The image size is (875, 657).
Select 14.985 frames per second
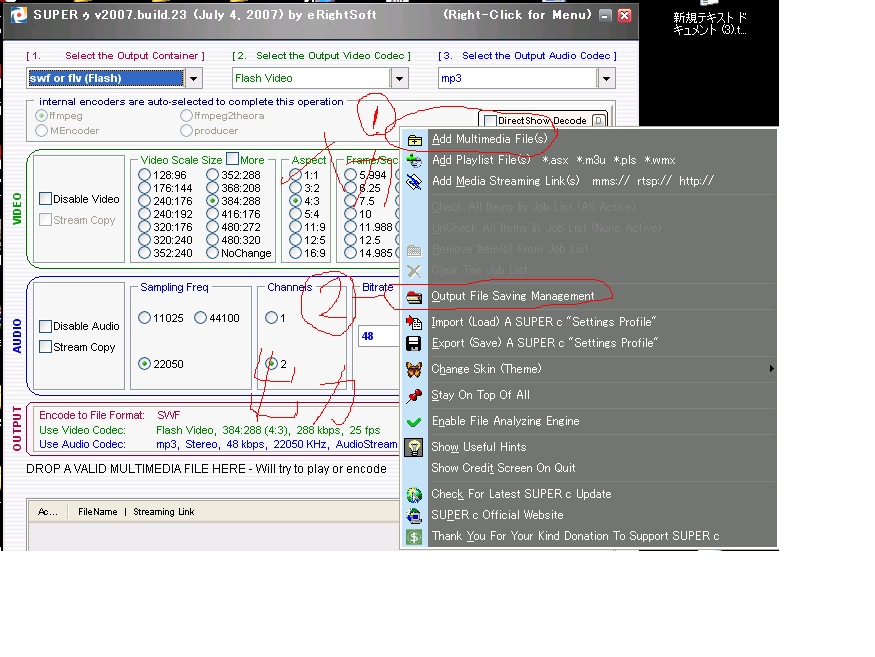click(350, 253)
